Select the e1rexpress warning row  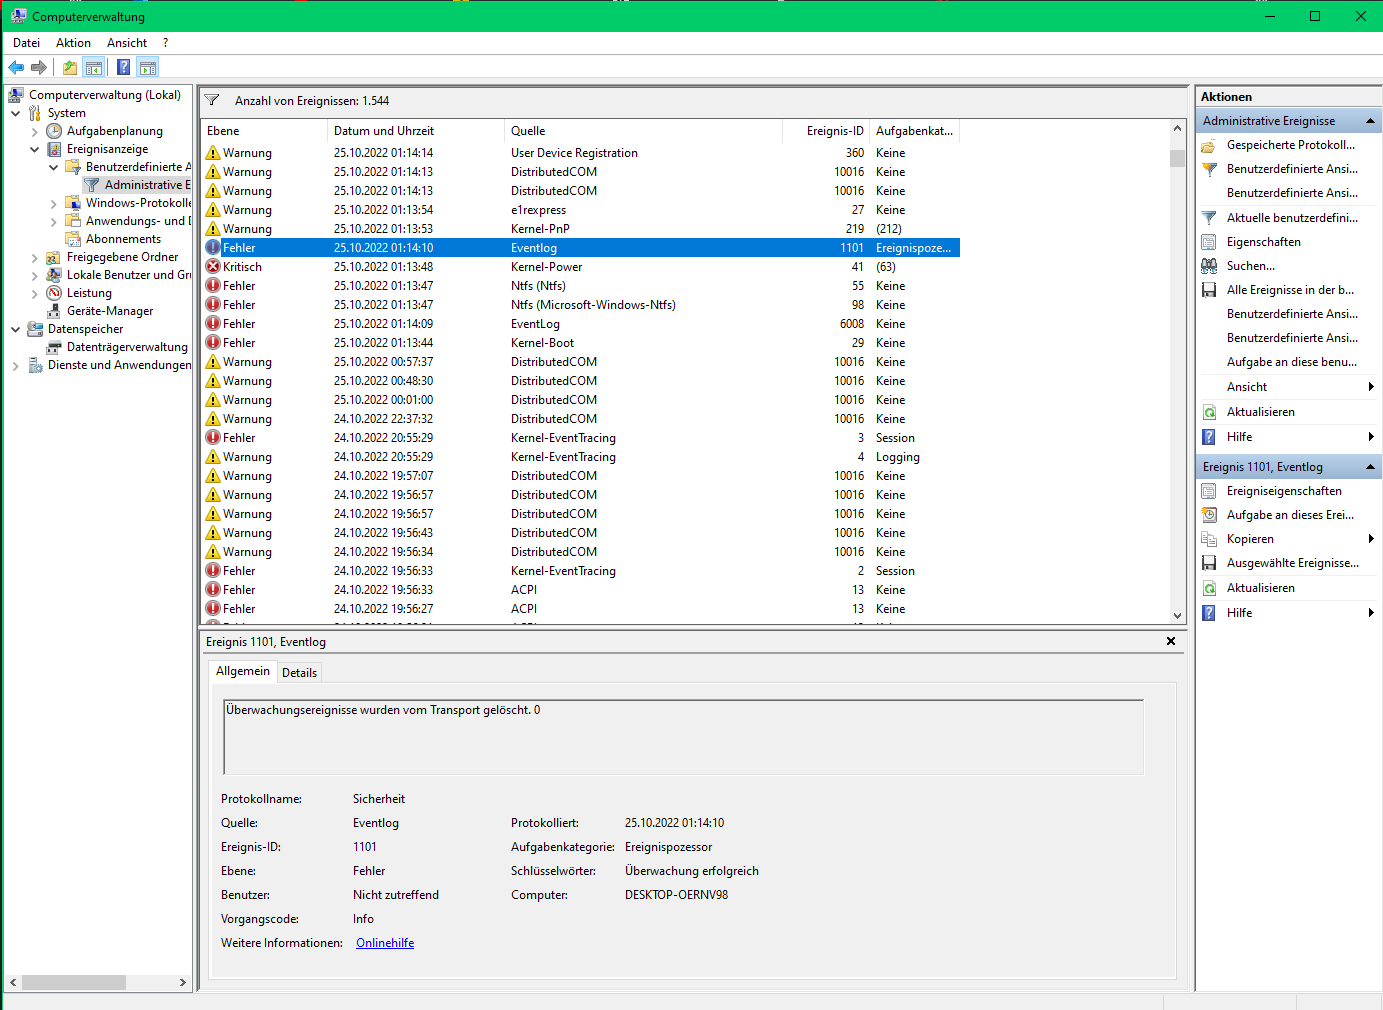click(580, 210)
